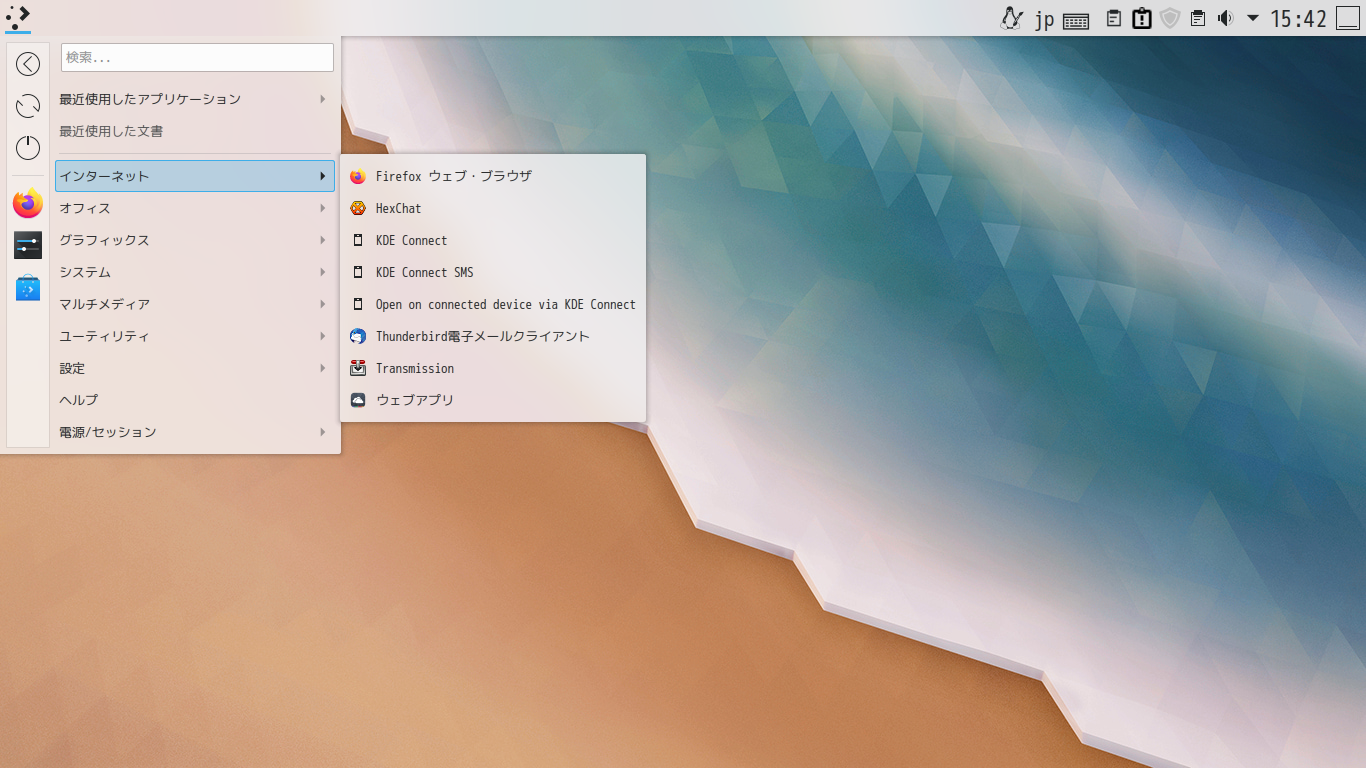Choose Open on connected device via KDE Connect
Image resolution: width=1366 pixels, height=768 pixels.
coord(493,304)
